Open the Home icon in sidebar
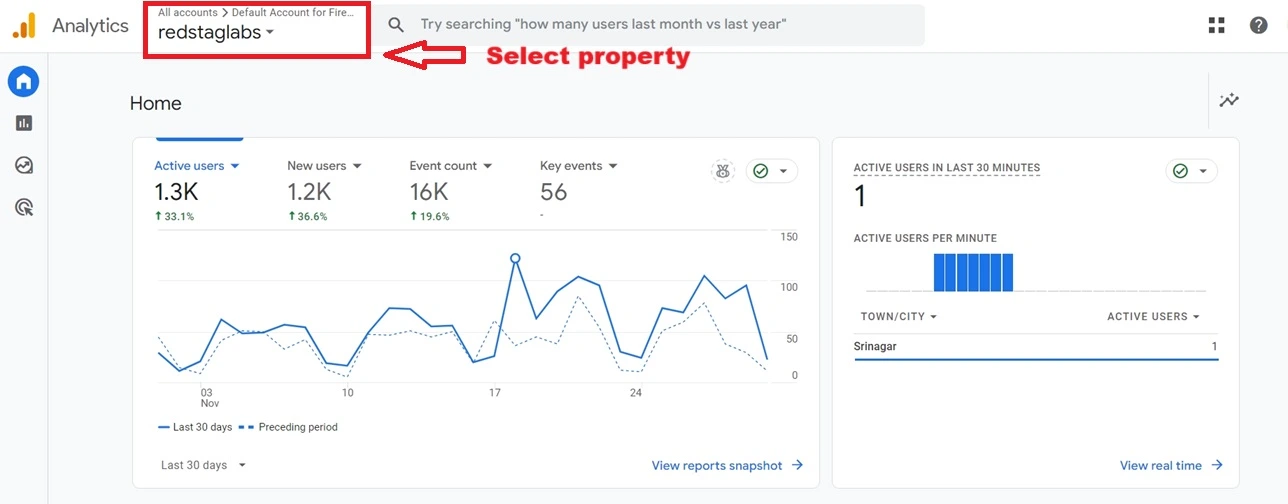Viewport: 1288px width, 504px height. (23, 82)
